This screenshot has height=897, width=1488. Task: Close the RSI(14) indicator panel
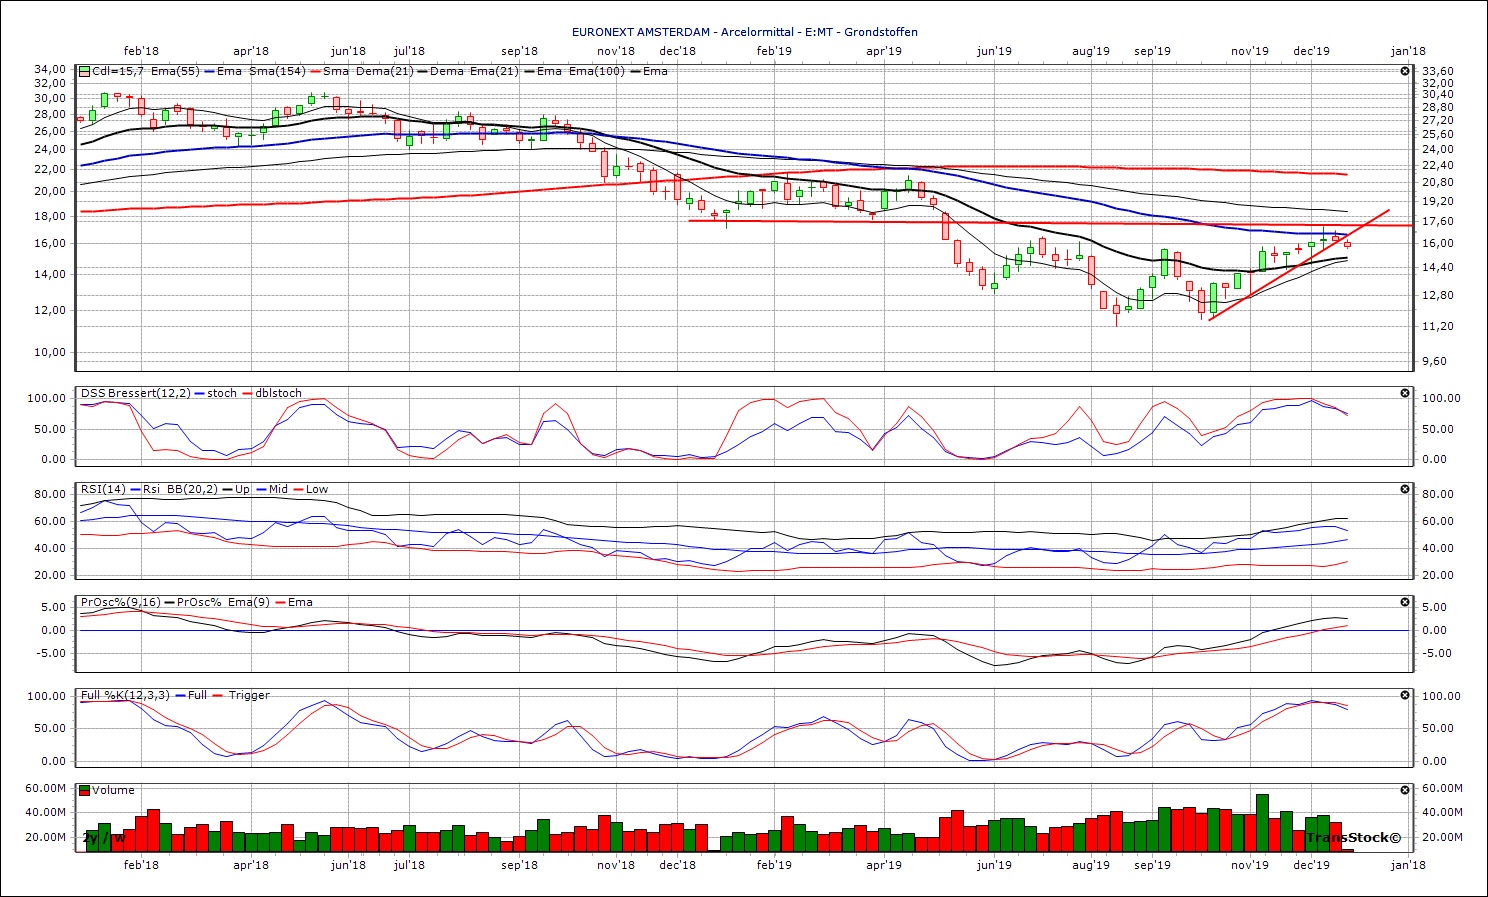[1405, 489]
